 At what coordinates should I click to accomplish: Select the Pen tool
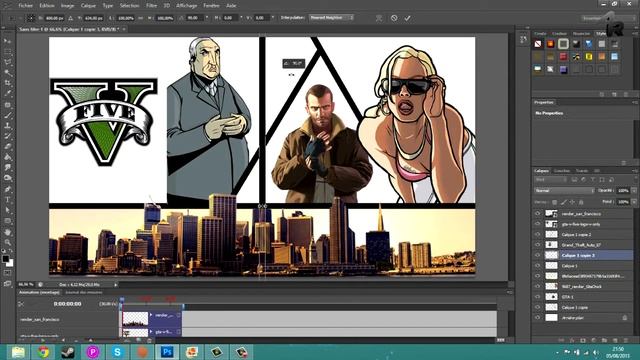7,189
